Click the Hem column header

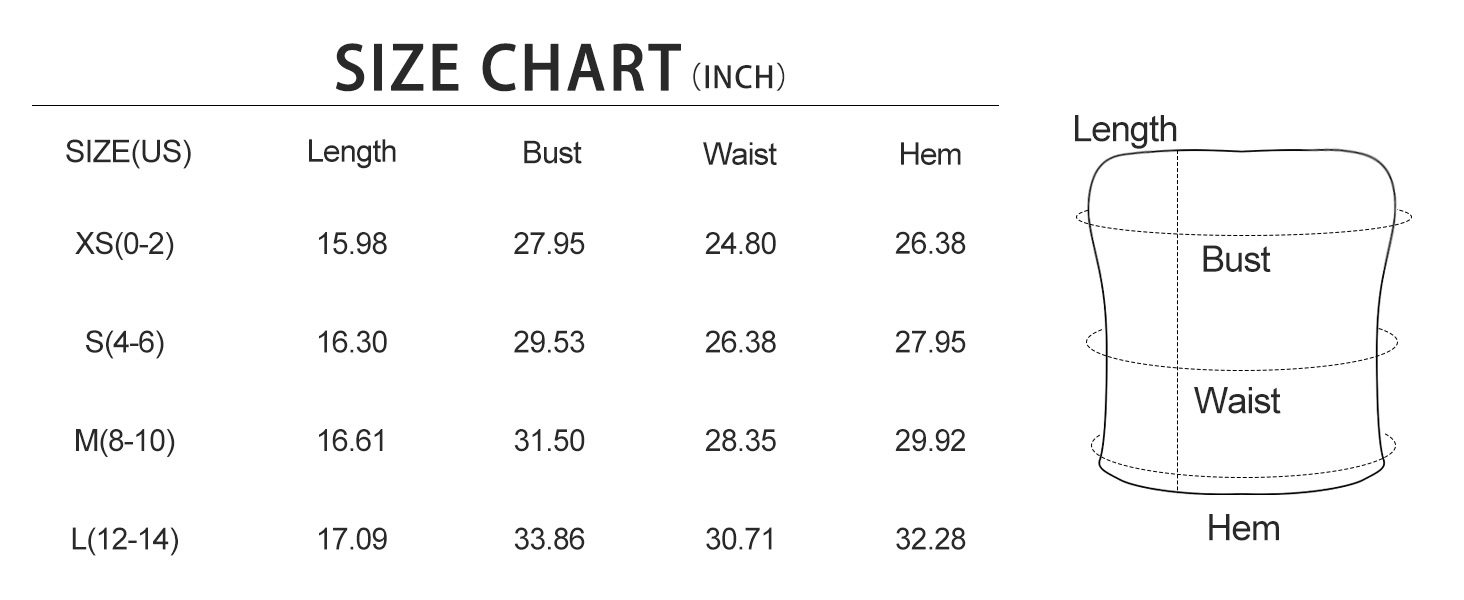930,154
